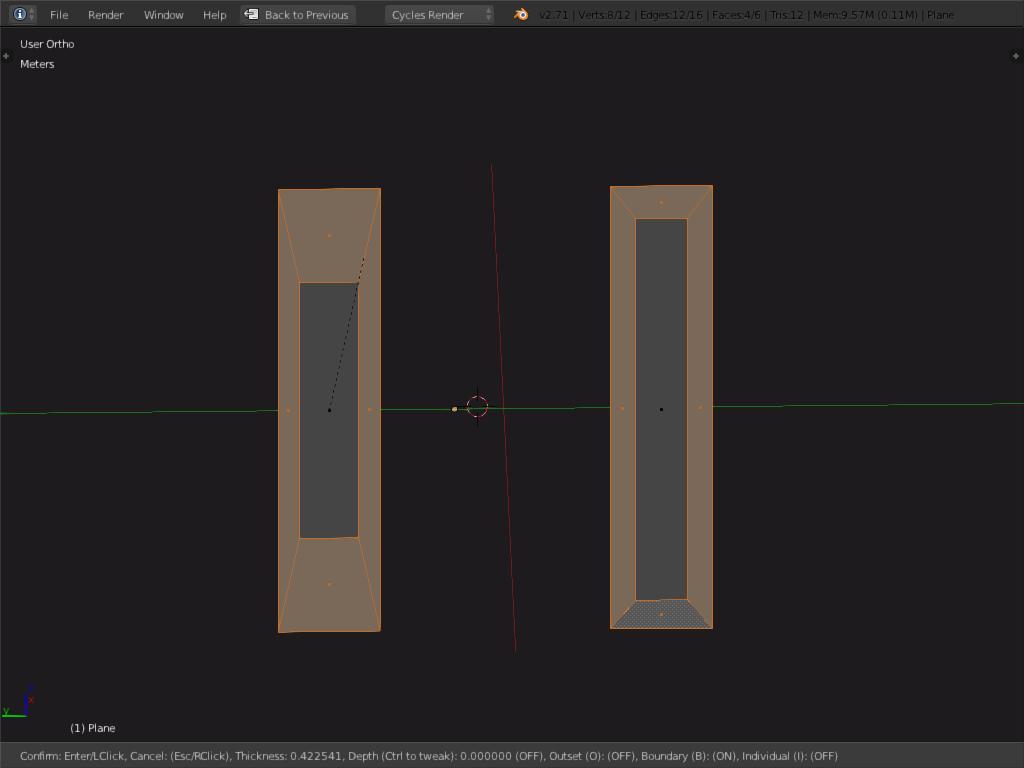Open the File menu
1024x768 pixels.
(59, 15)
